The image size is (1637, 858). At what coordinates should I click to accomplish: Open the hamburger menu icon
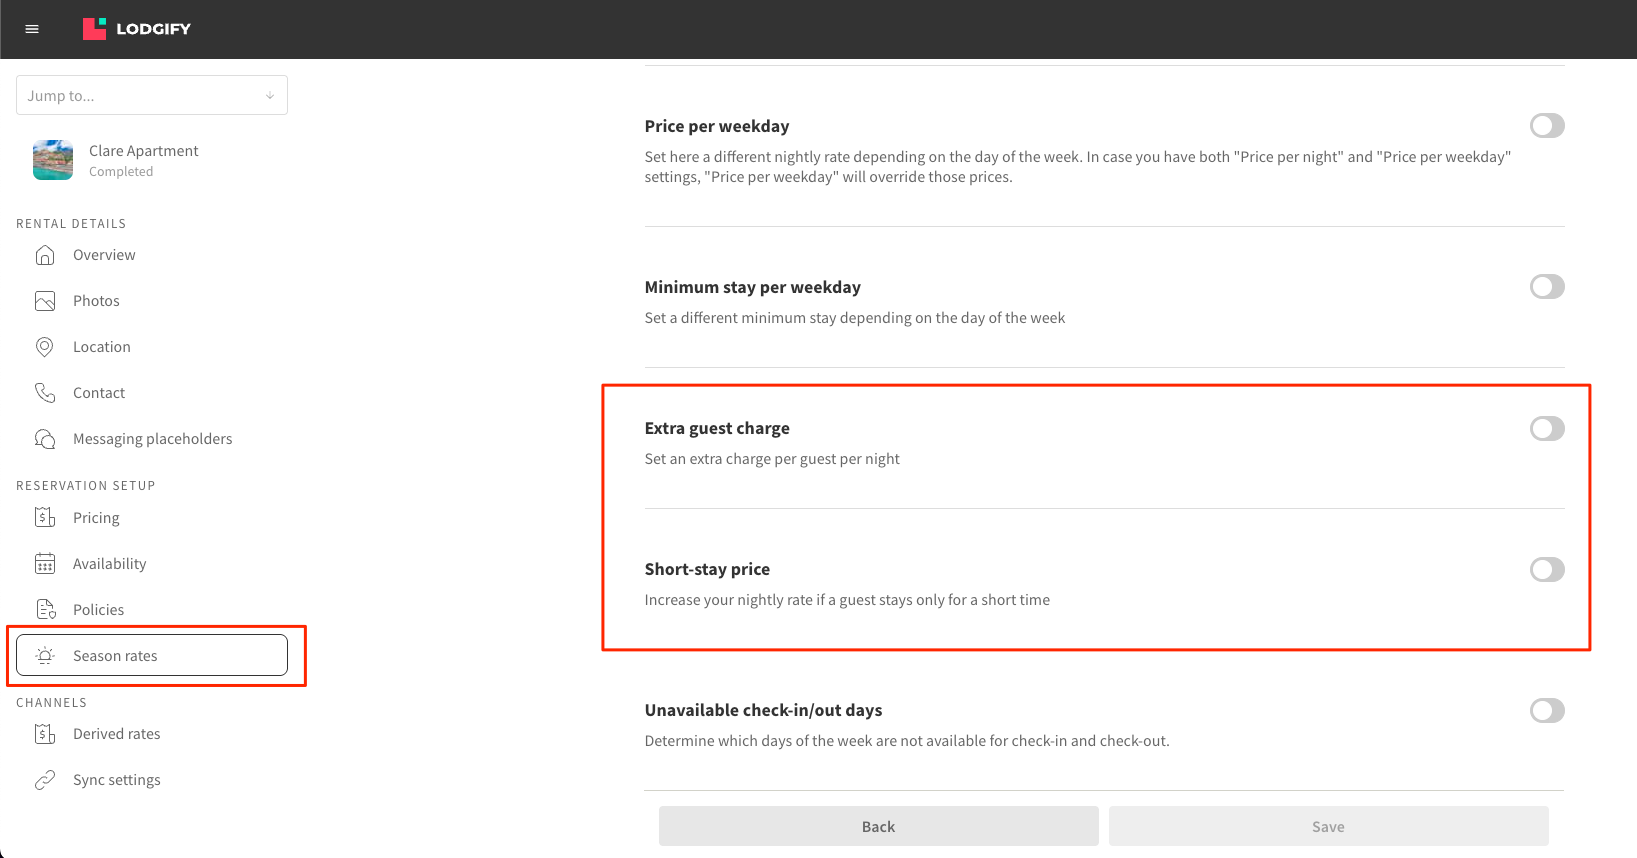coord(32,29)
